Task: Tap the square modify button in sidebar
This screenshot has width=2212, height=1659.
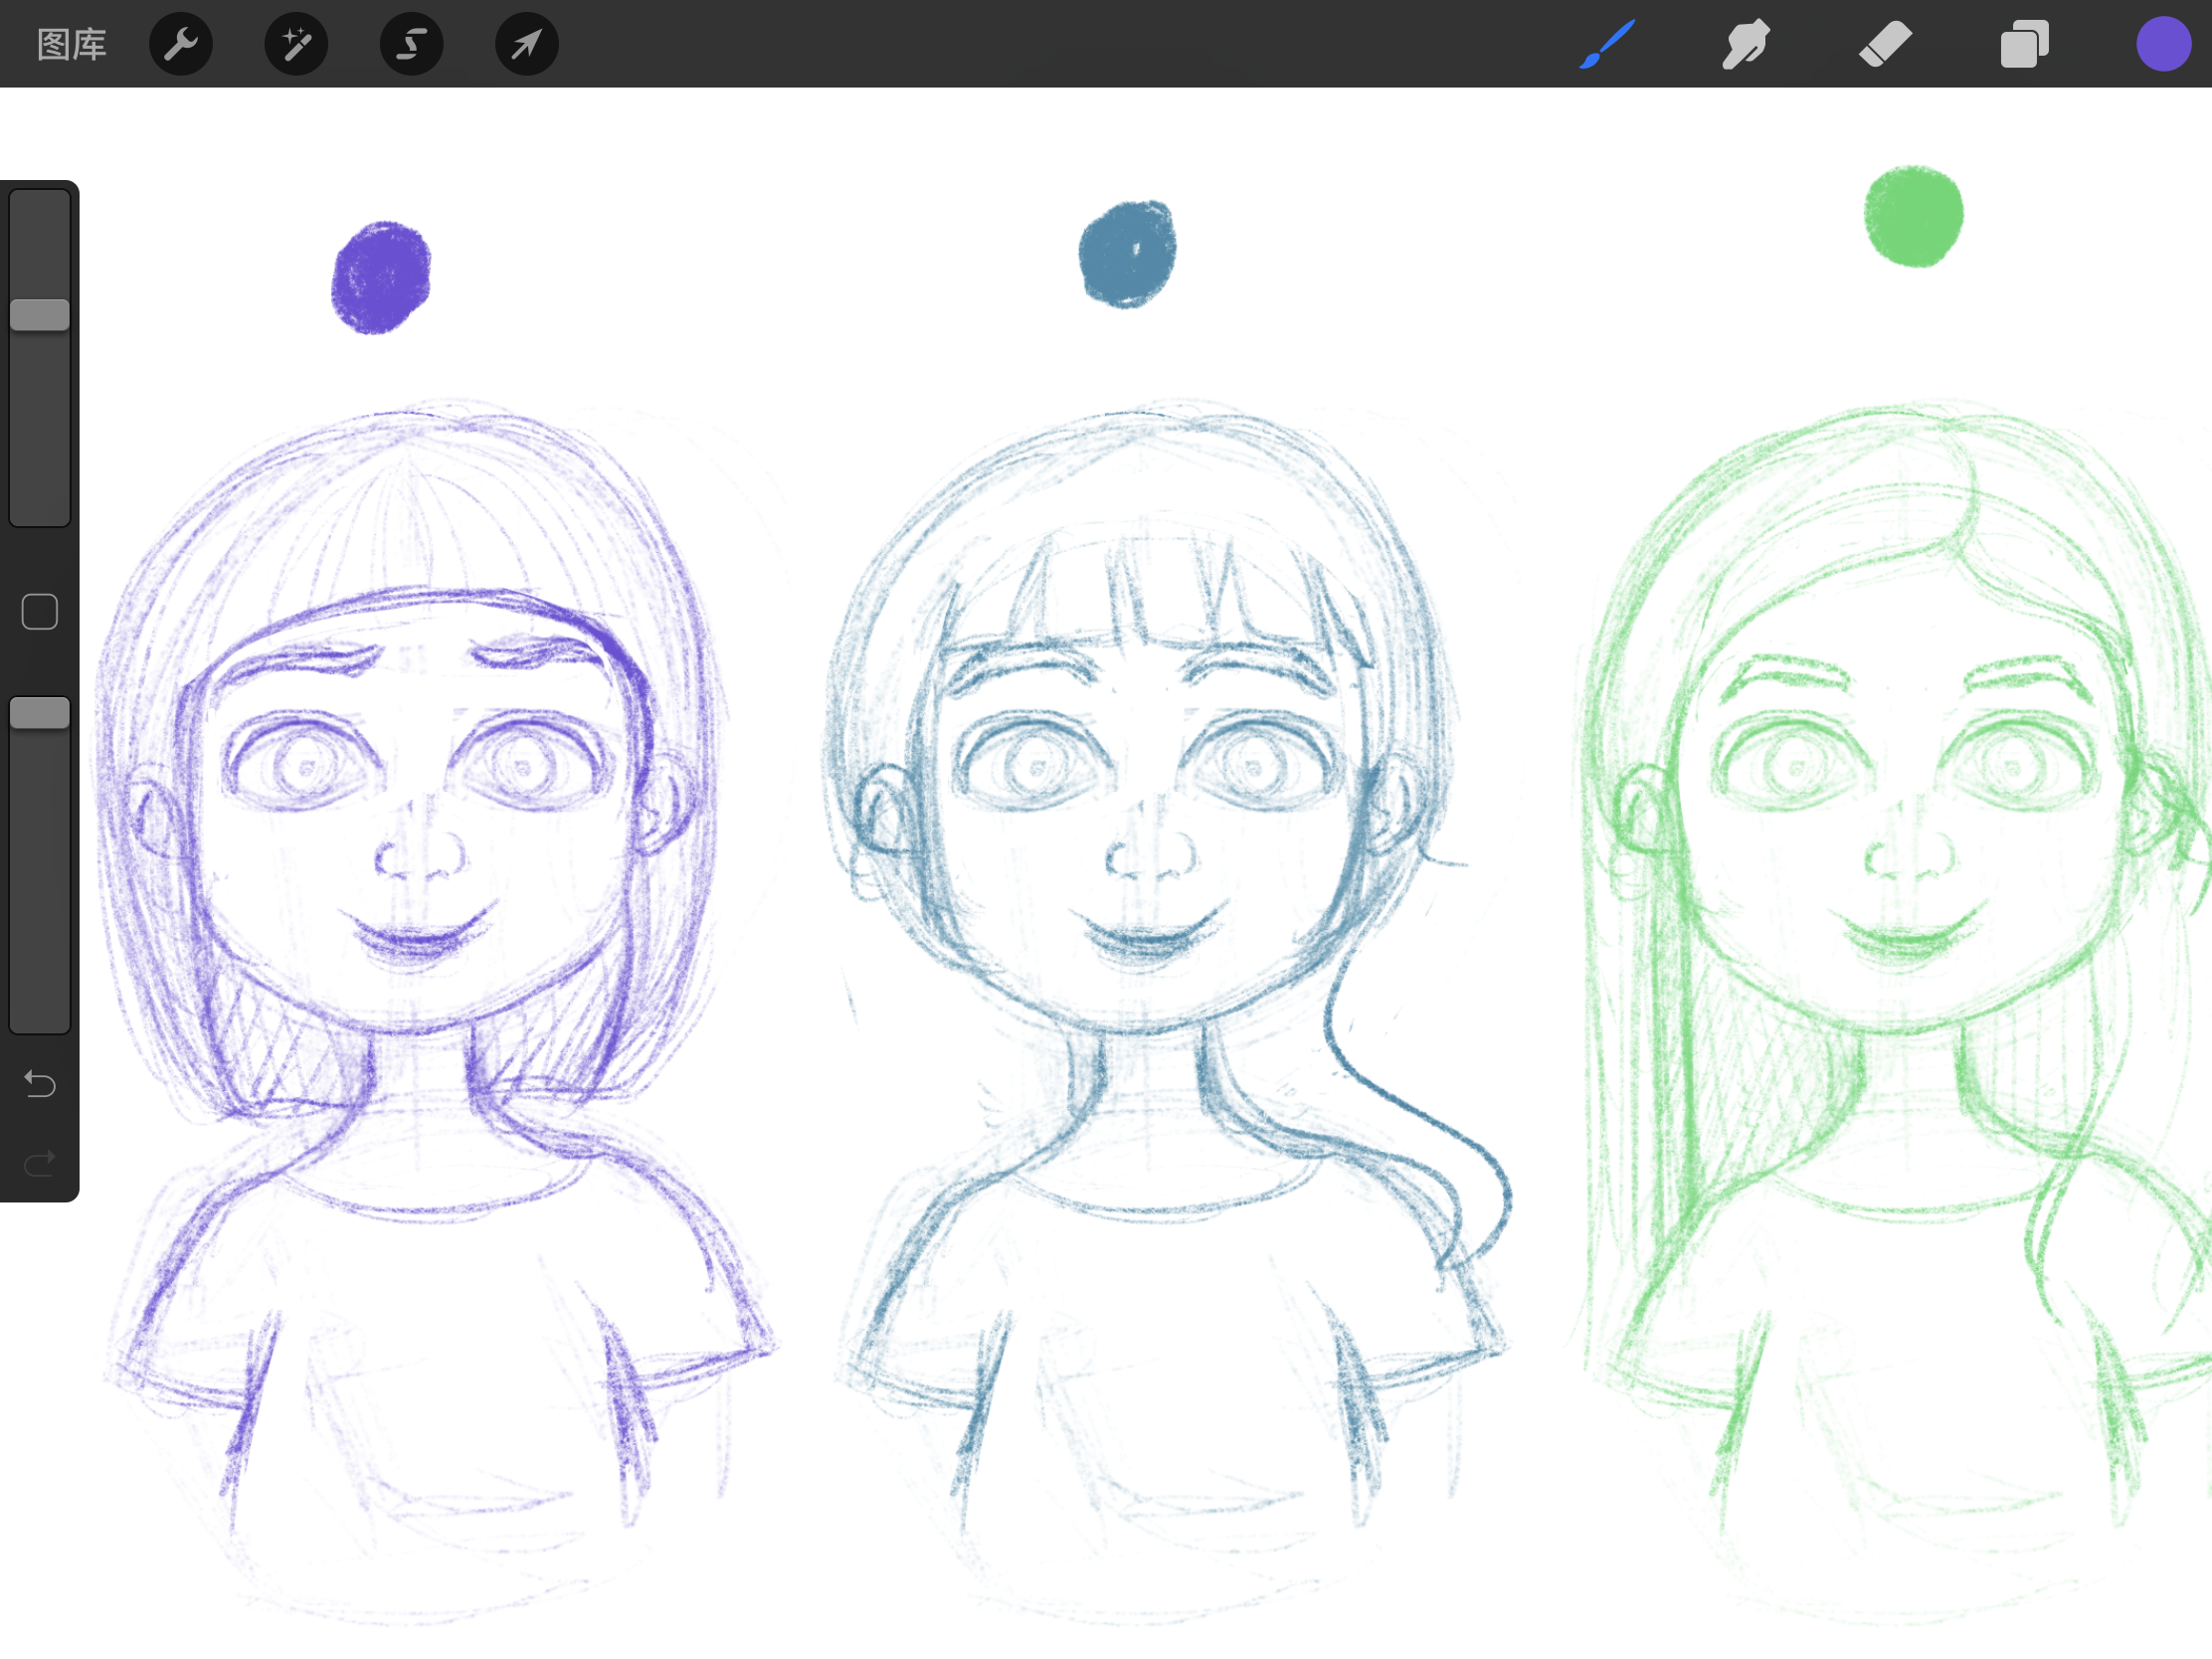Action: pos(40,612)
